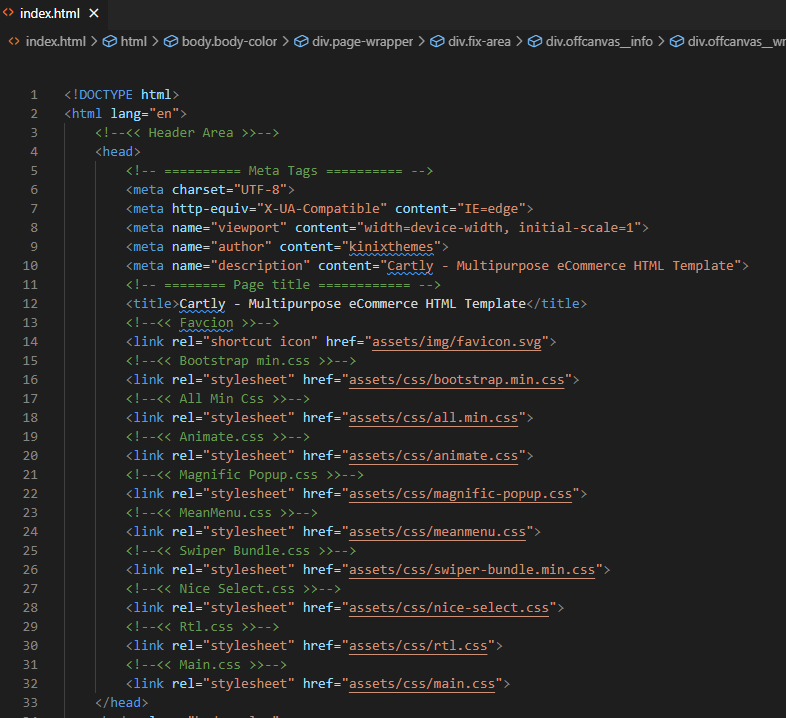Place cursor on the underlined kinixthemes text
The image size is (786, 718).
pyautogui.click(x=393, y=247)
